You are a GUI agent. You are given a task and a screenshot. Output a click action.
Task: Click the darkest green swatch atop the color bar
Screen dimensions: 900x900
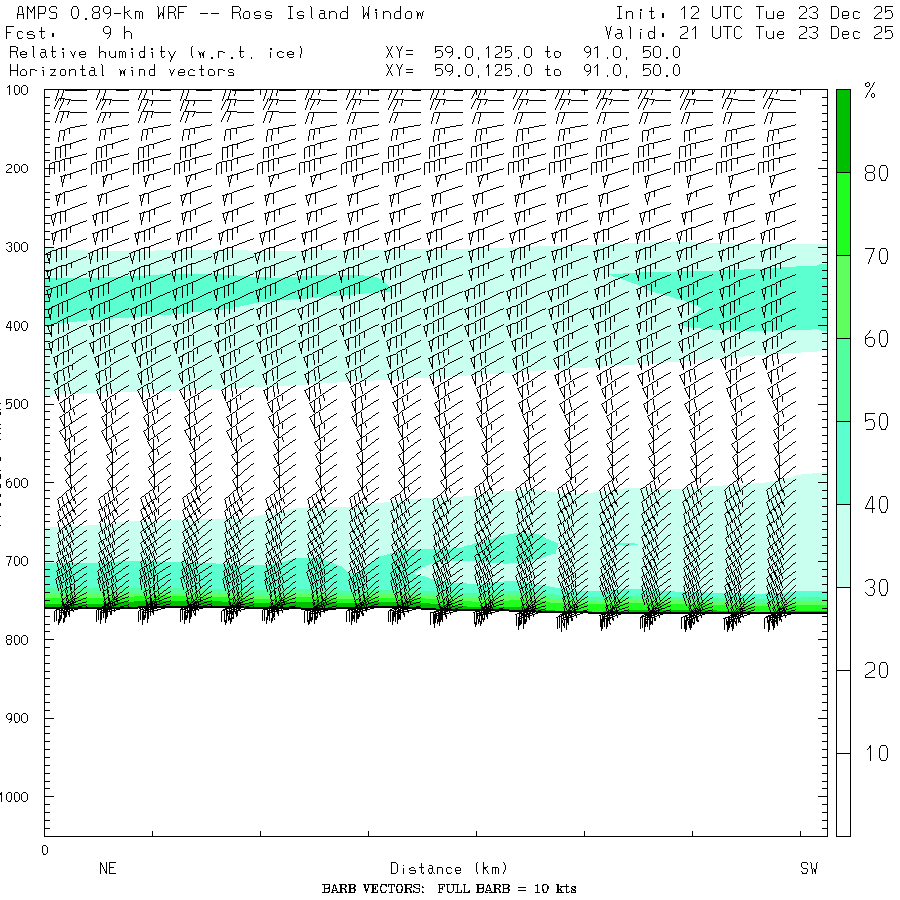[x=843, y=130]
